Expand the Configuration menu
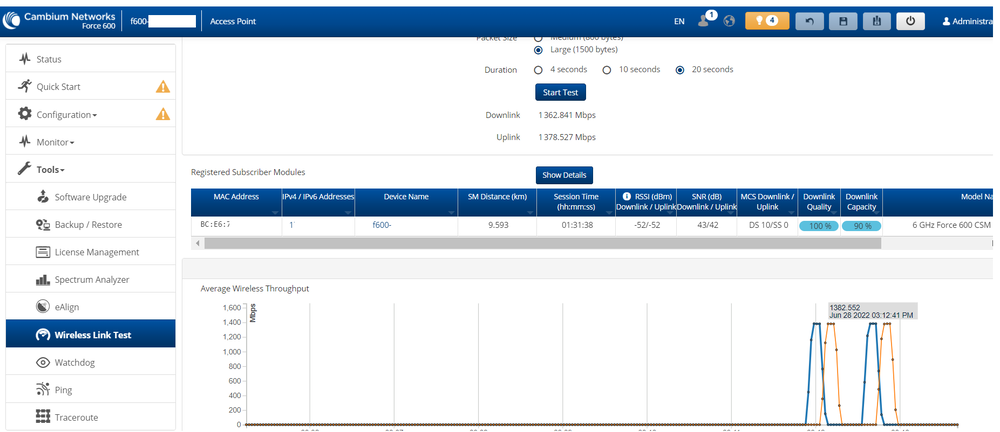The image size is (1000, 432). click(x=66, y=115)
